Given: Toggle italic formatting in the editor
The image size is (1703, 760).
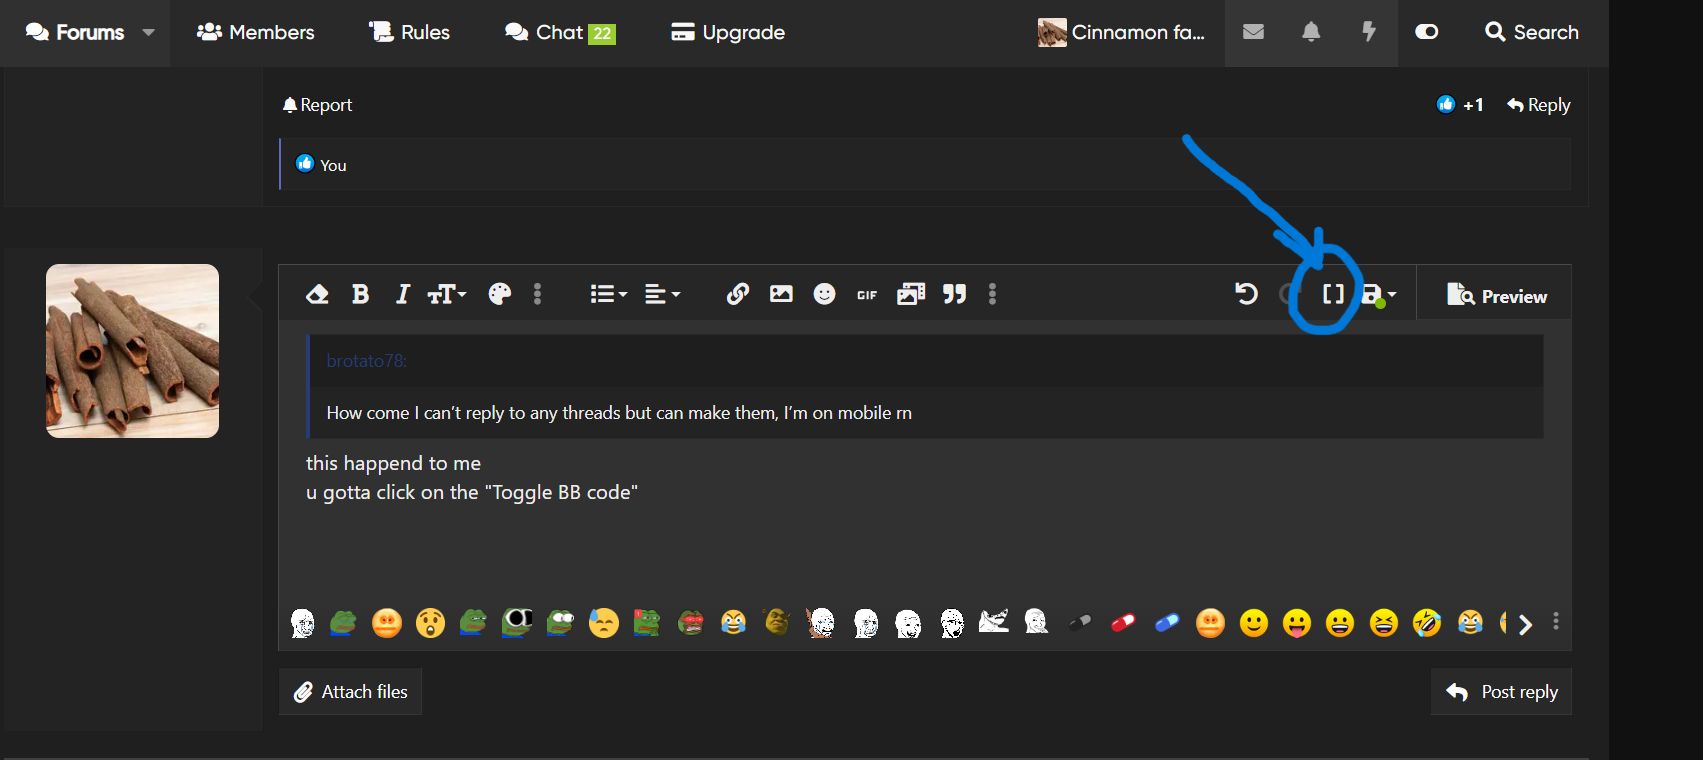Looking at the screenshot, I should [402, 294].
